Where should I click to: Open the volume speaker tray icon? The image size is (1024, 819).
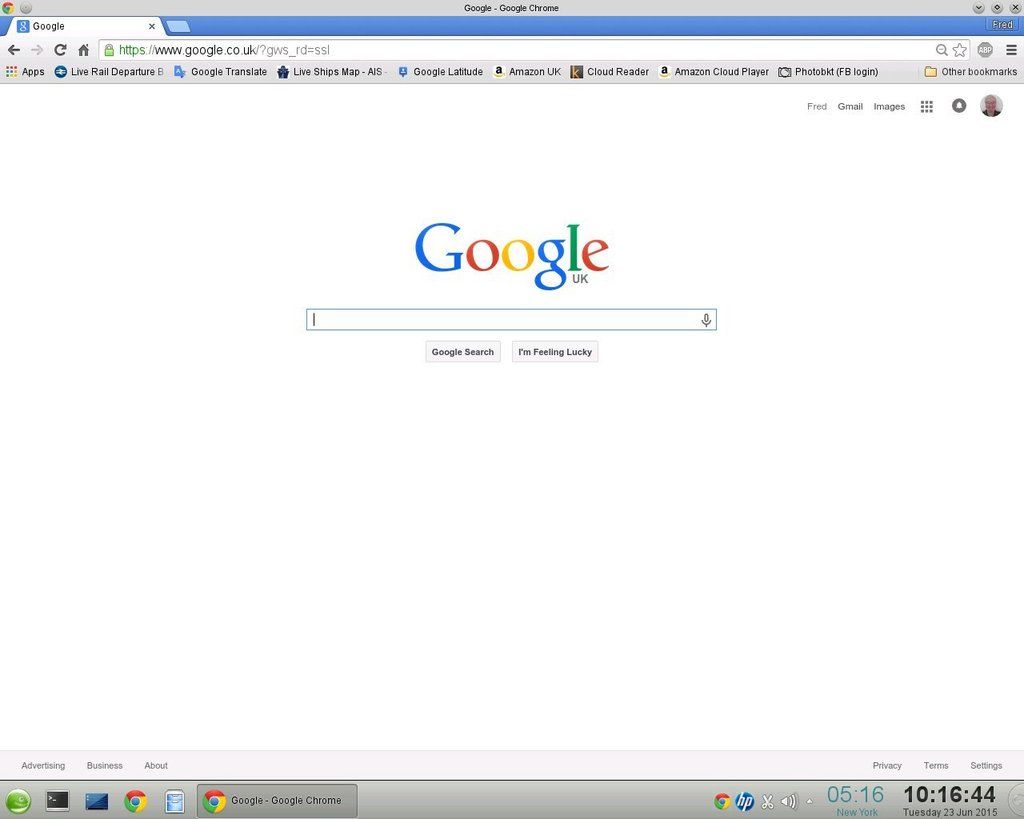pyautogui.click(x=789, y=801)
